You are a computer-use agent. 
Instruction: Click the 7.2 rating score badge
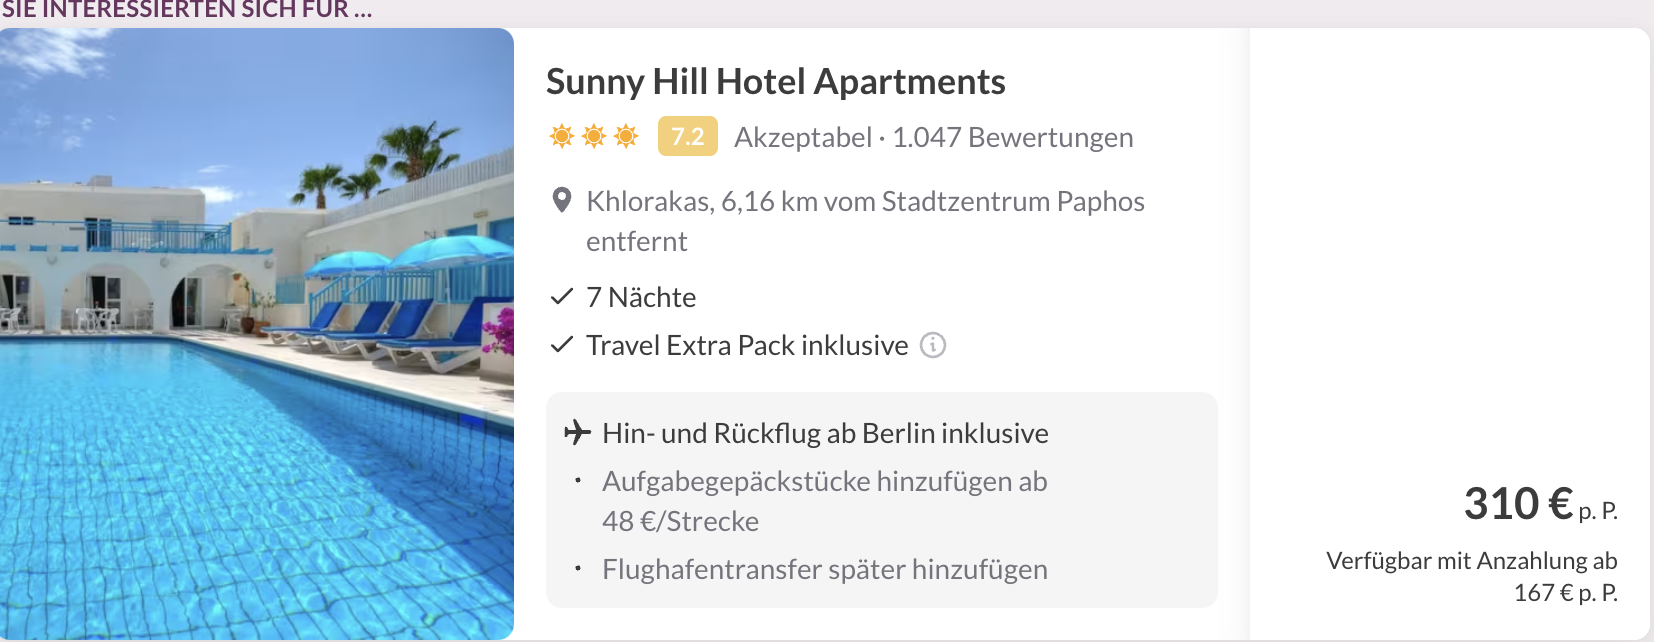(x=687, y=136)
